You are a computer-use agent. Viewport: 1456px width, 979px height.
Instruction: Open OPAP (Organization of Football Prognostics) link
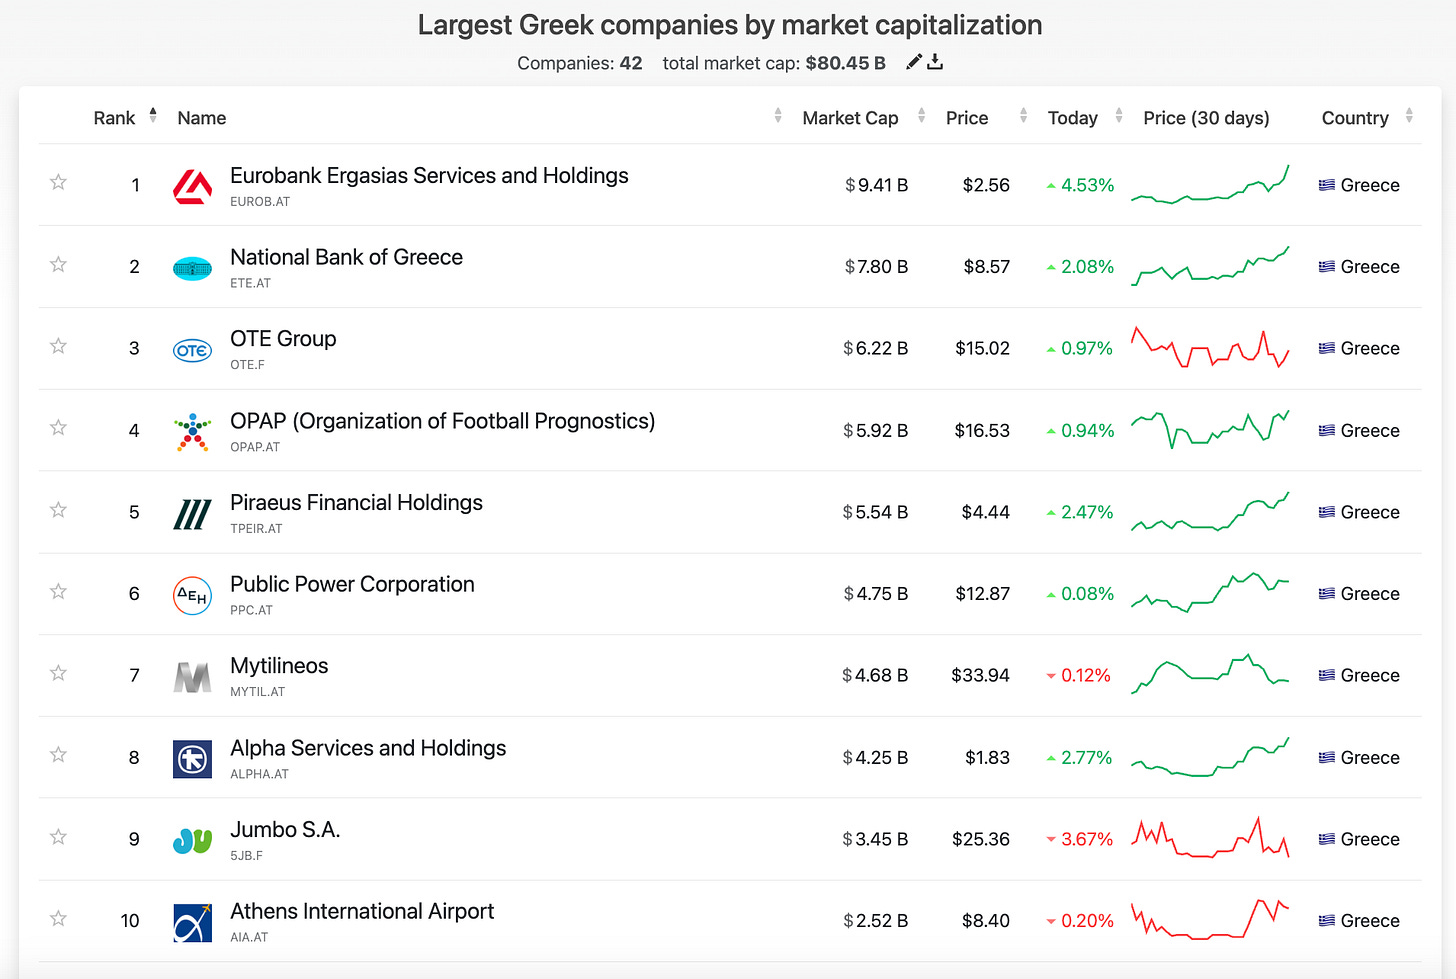(x=442, y=421)
